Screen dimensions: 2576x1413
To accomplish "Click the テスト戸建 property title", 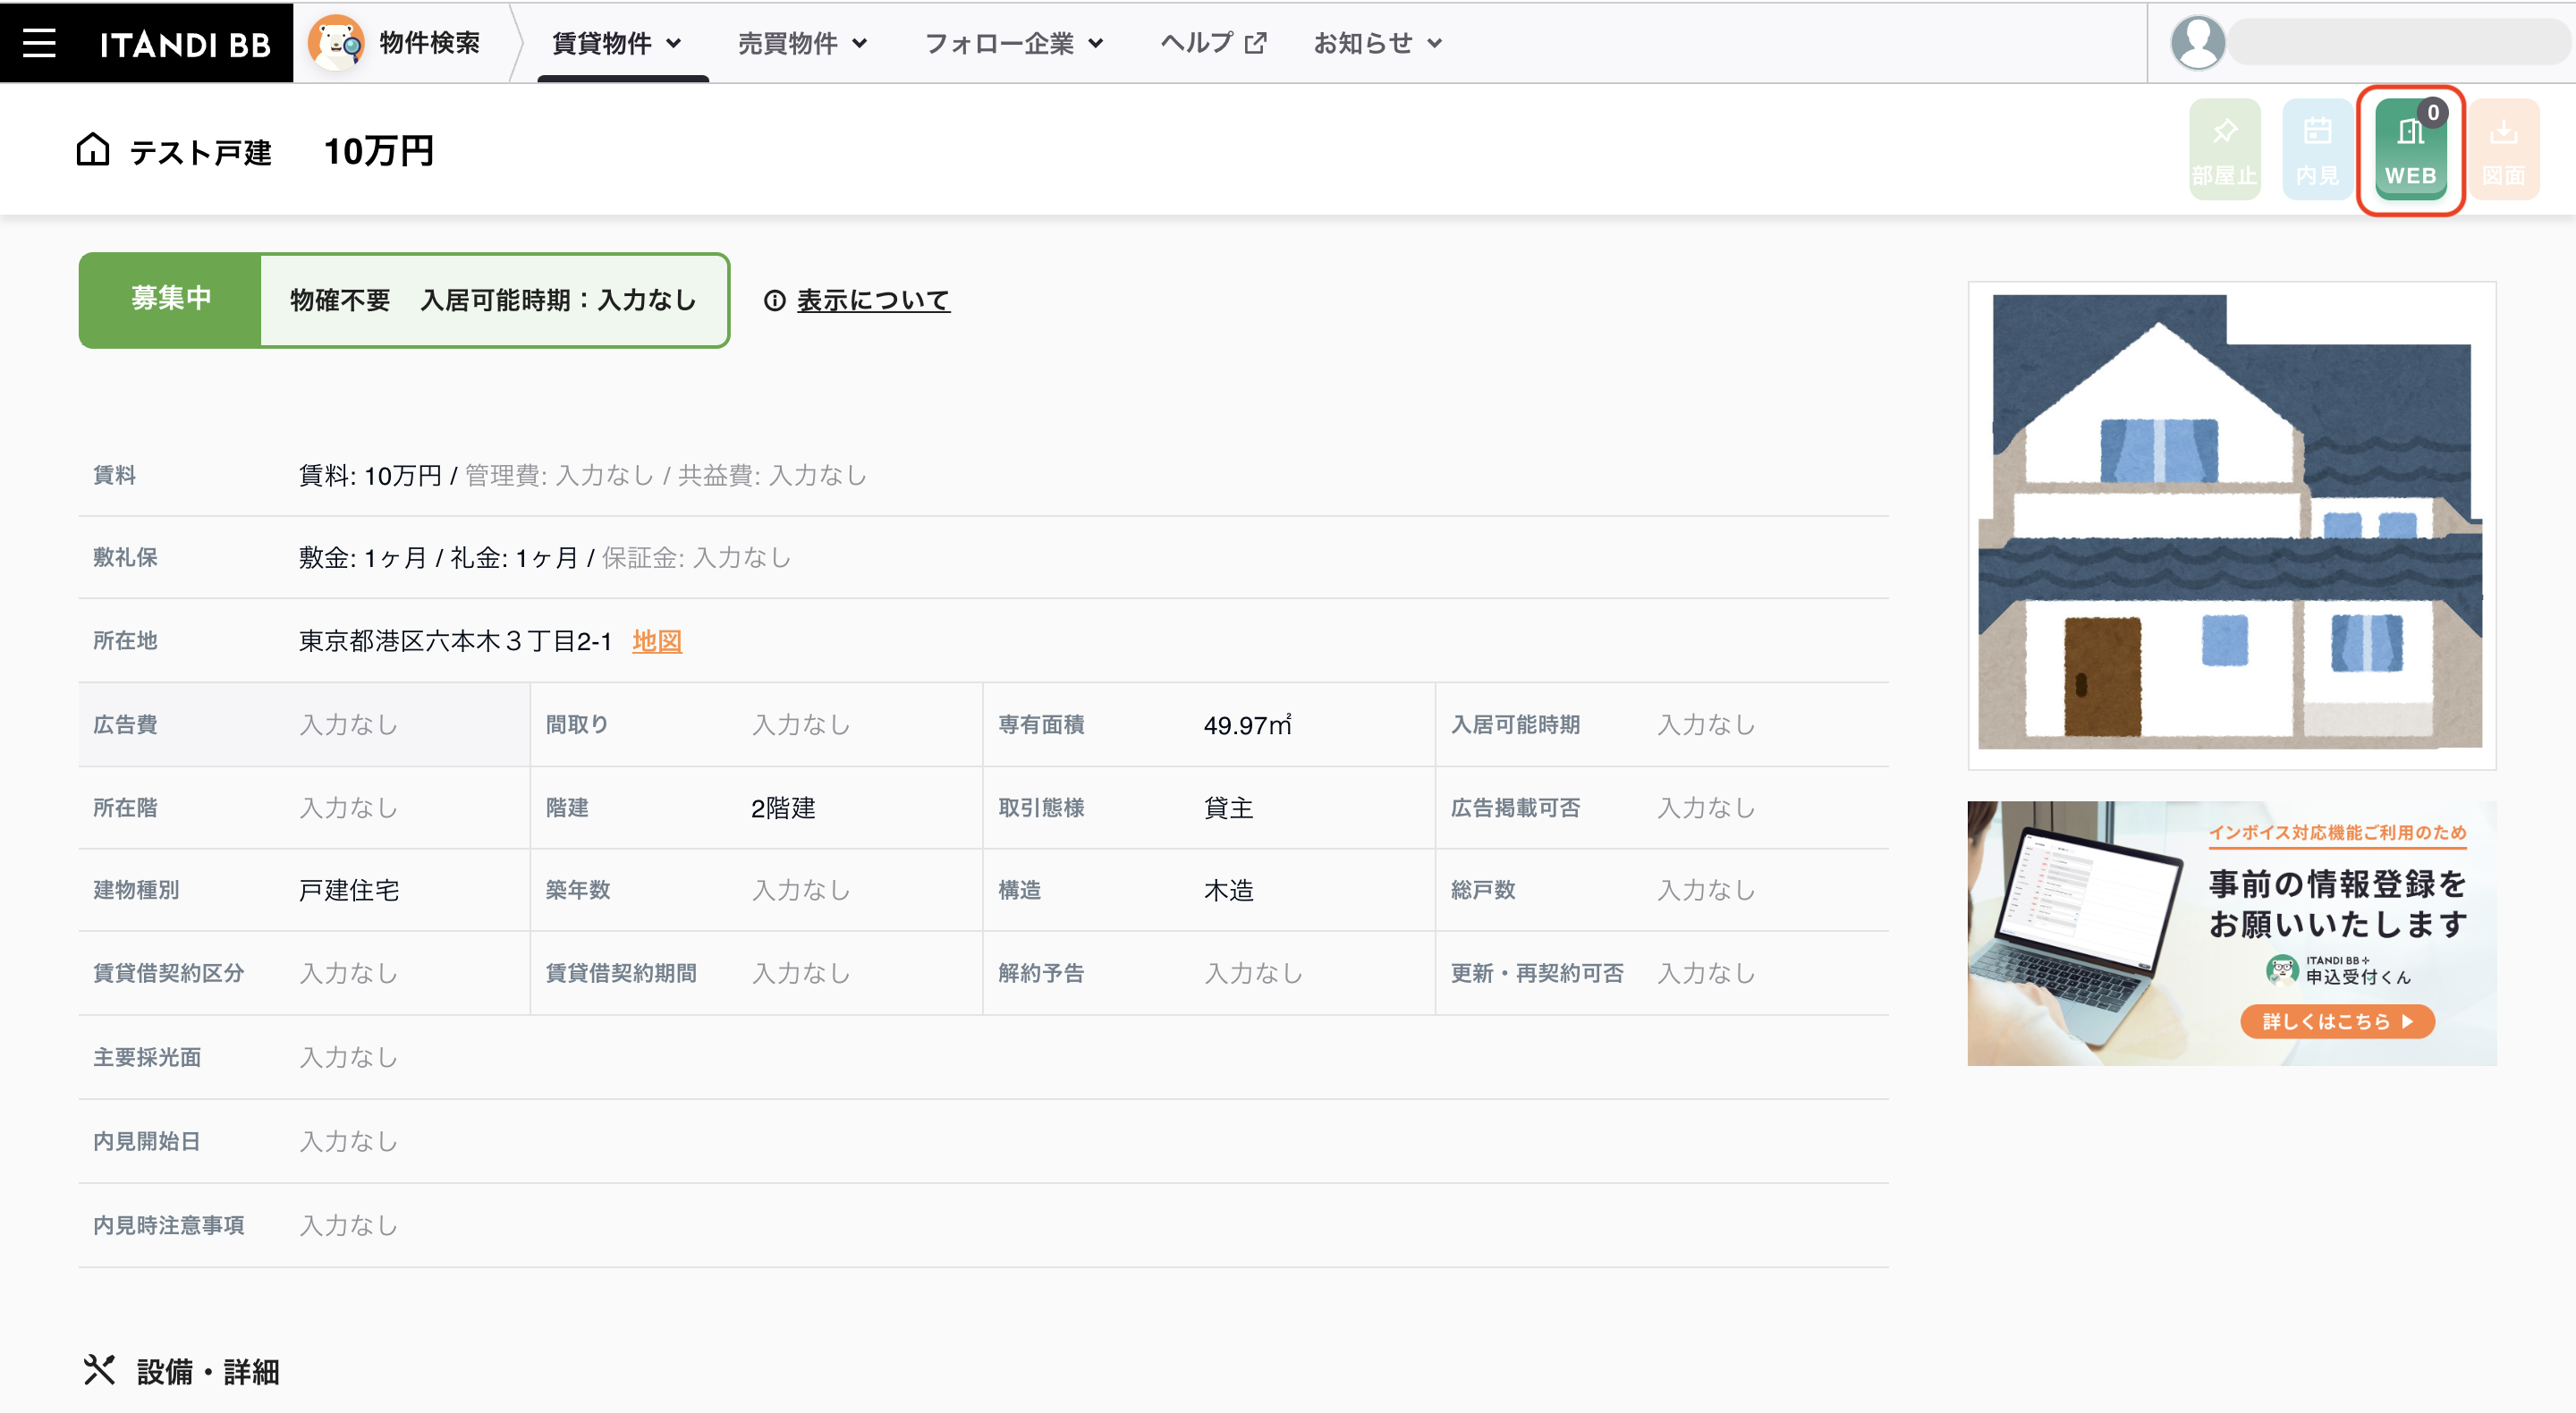I will 201,152.
